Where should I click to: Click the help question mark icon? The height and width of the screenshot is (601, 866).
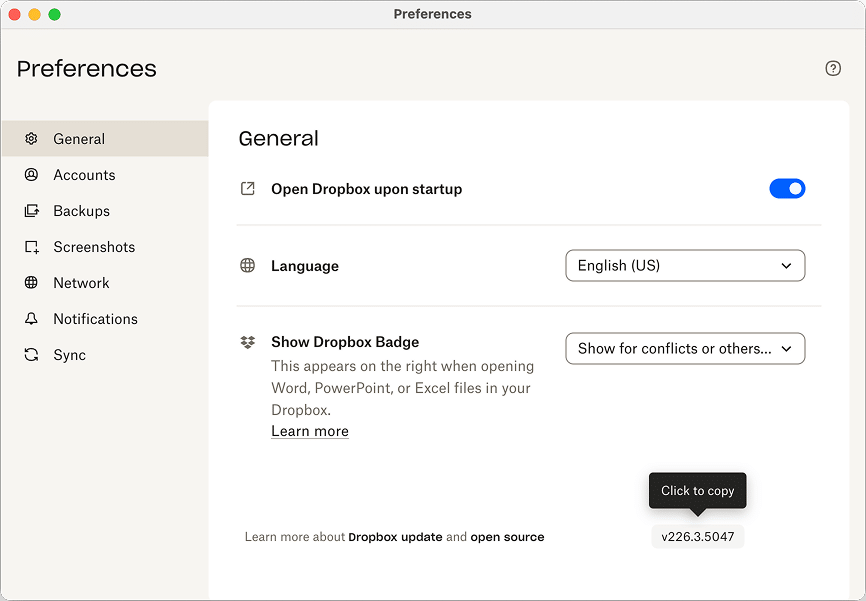[x=833, y=68]
